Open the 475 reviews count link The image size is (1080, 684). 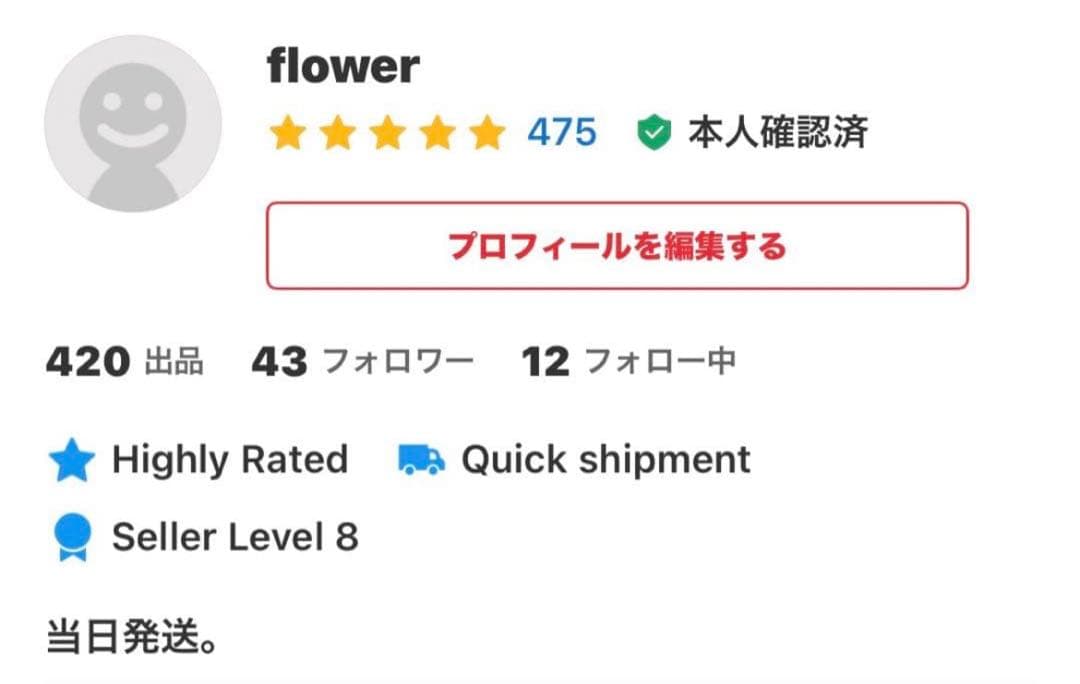(x=562, y=132)
